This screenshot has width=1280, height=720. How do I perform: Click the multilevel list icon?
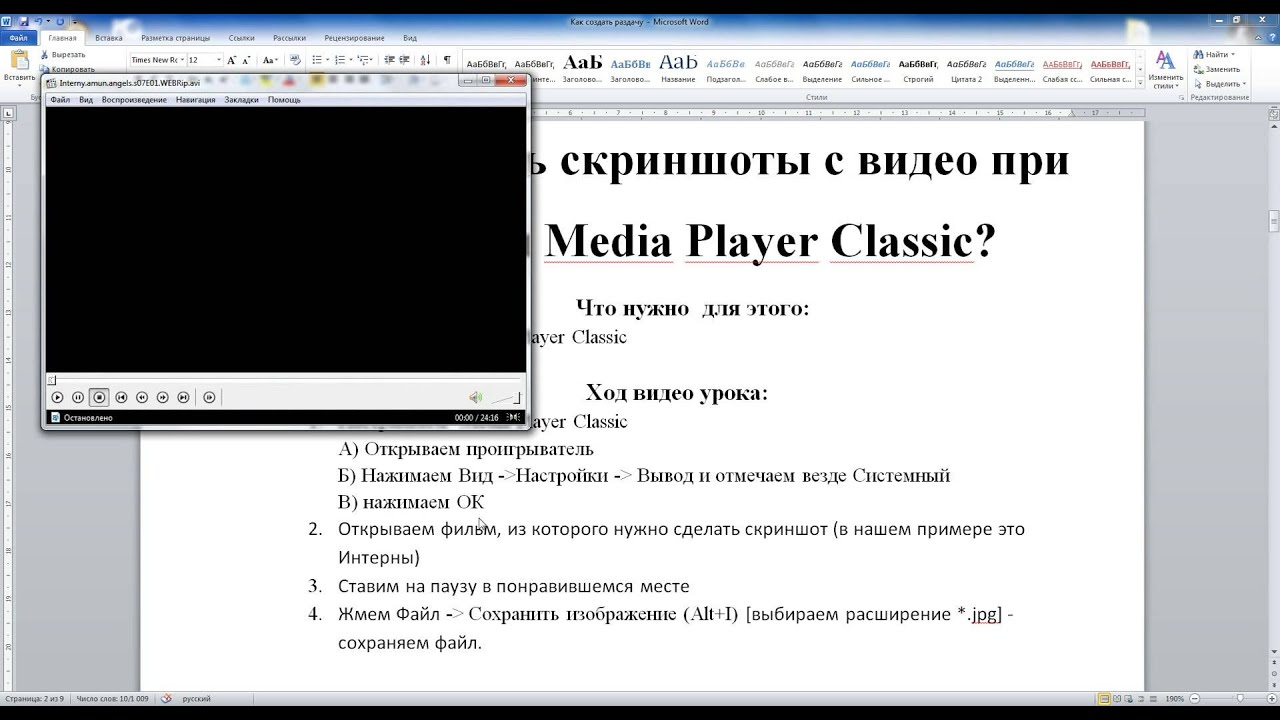point(366,60)
